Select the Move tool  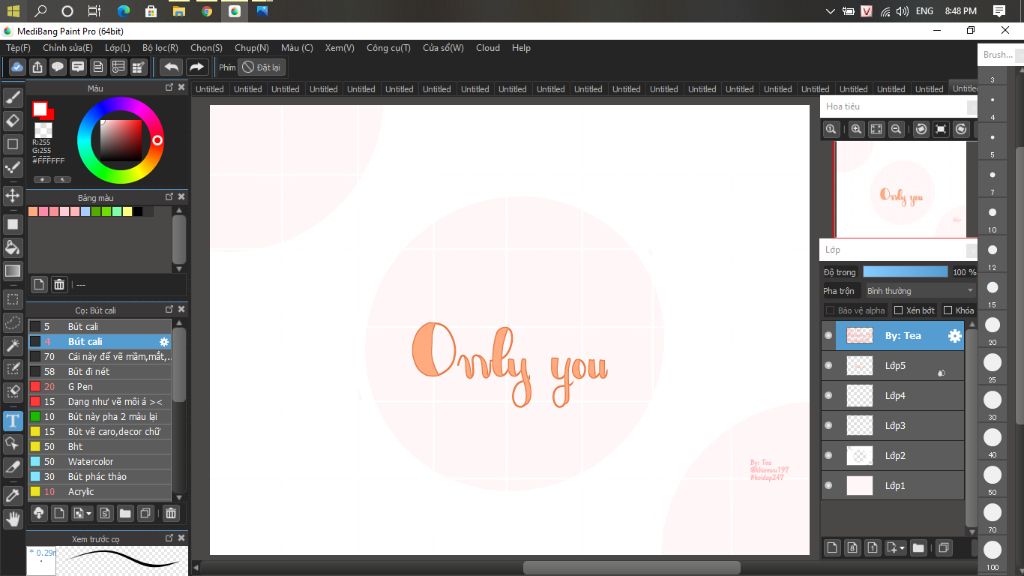[12, 195]
